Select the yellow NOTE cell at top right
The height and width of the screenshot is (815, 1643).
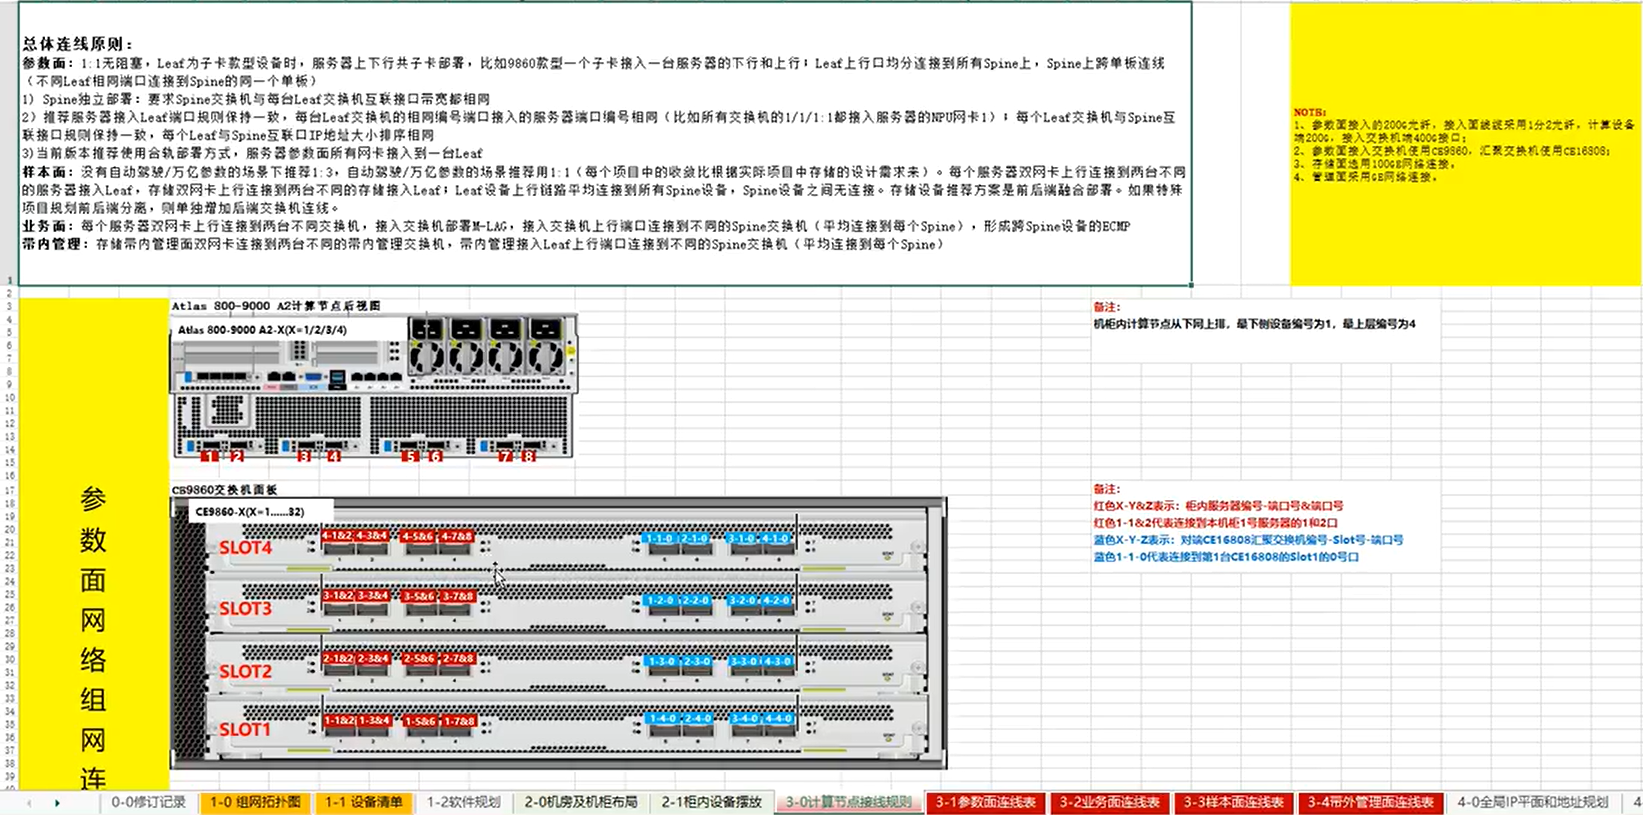pyautogui.click(x=1465, y=144)
